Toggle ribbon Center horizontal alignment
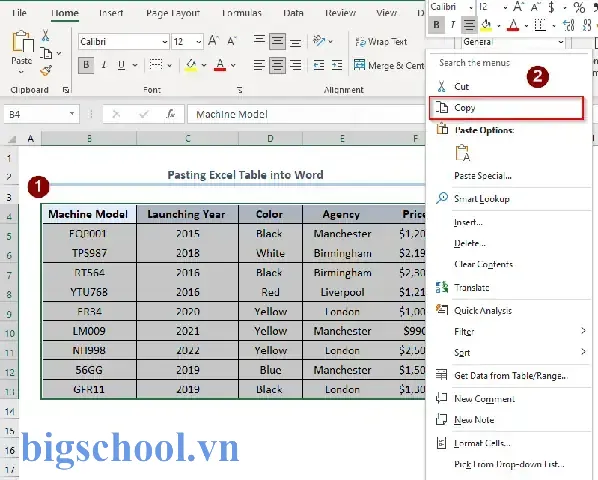 pos(277,65)
